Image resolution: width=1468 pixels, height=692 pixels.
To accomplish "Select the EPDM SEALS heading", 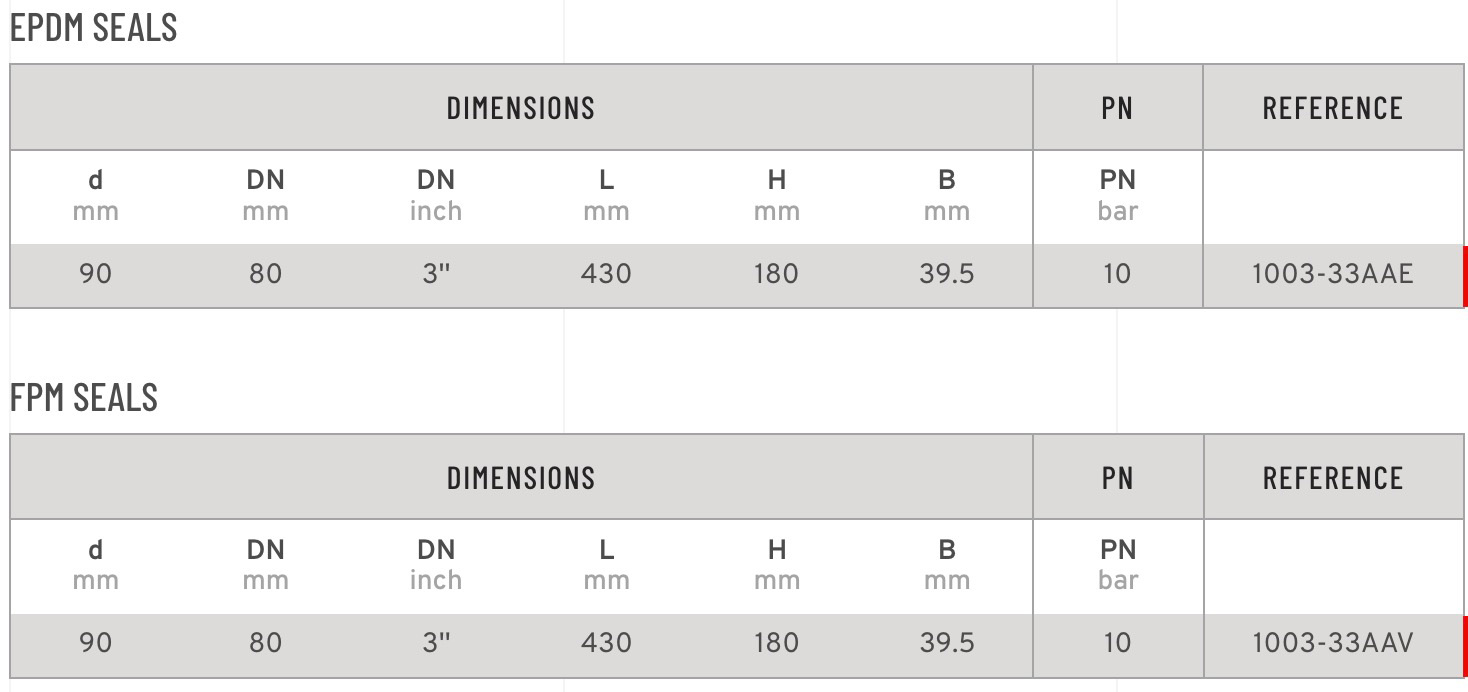I will click(94, 28).
